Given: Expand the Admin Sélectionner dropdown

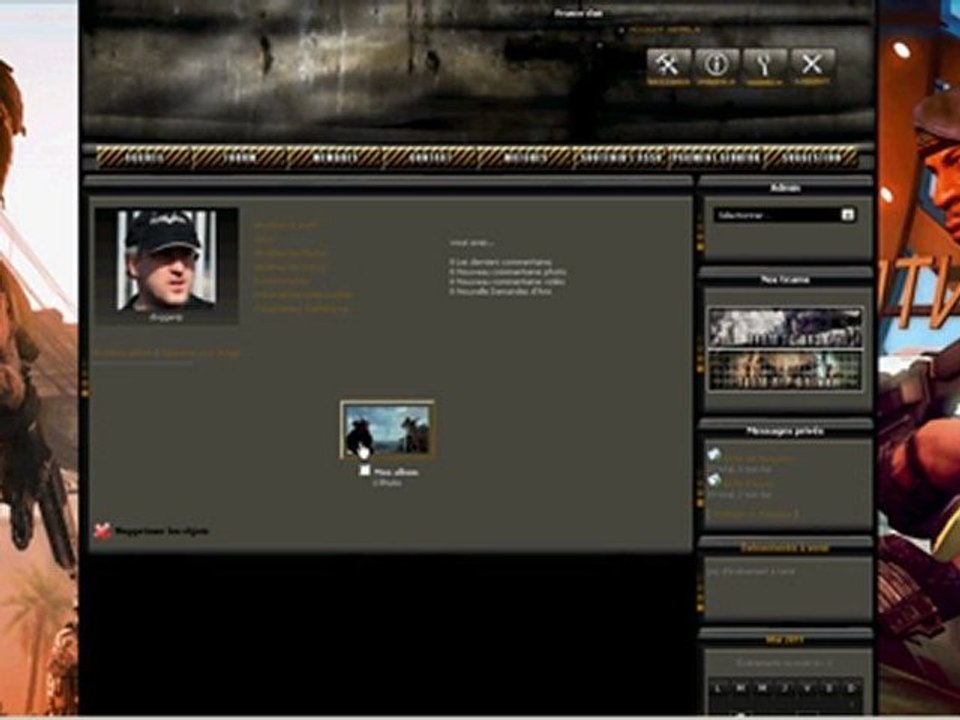Looking at the screenshot, I should click(x=785, y=215).
